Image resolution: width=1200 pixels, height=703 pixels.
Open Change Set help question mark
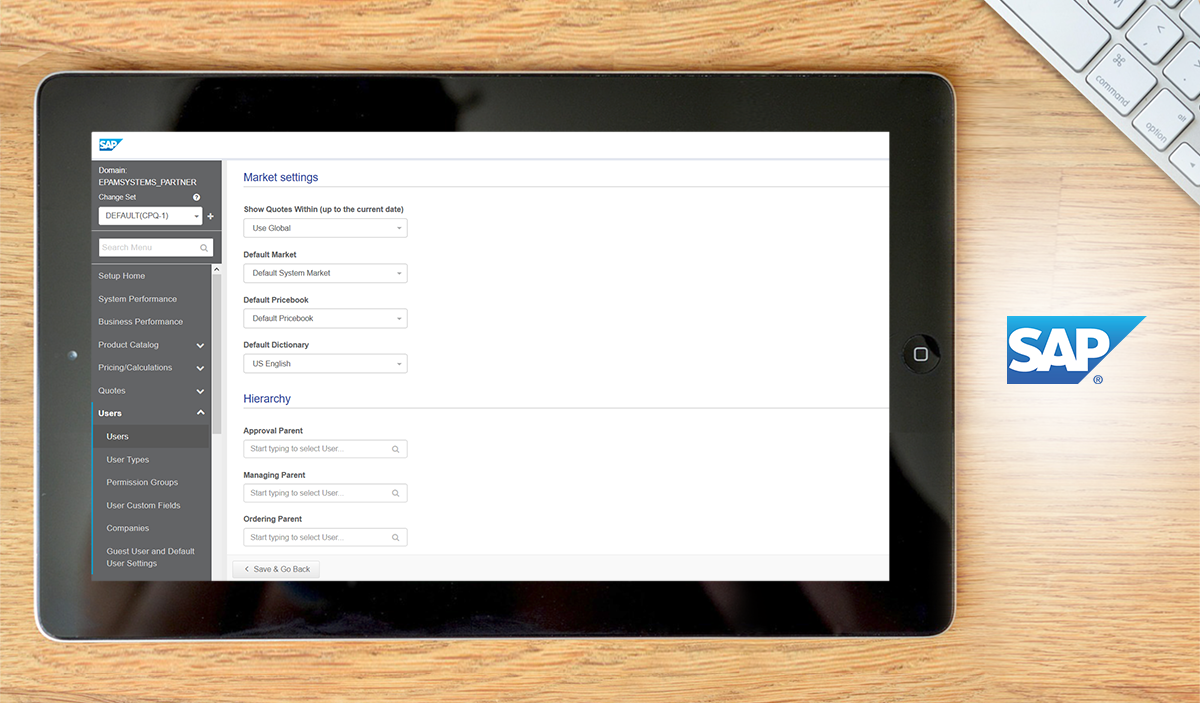pyautogui.click(x=197, y=198)
